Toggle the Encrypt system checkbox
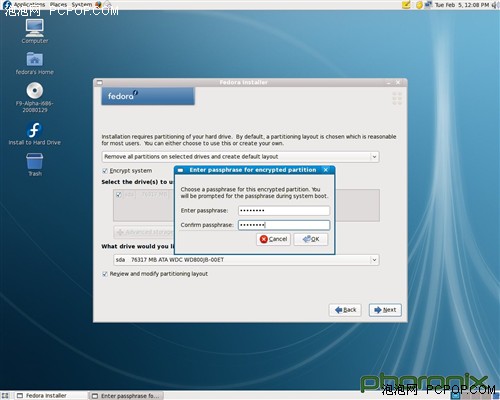This screenshot has height=400, width=500. [105, 171]
